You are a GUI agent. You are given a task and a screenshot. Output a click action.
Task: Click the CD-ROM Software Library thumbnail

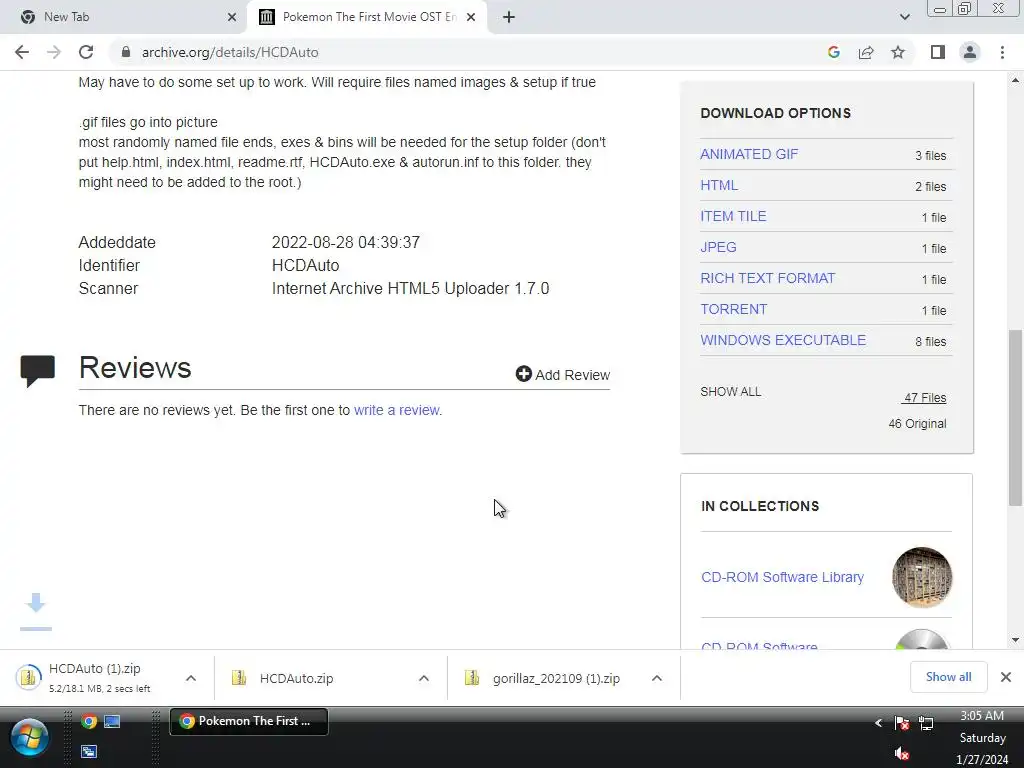921,577
